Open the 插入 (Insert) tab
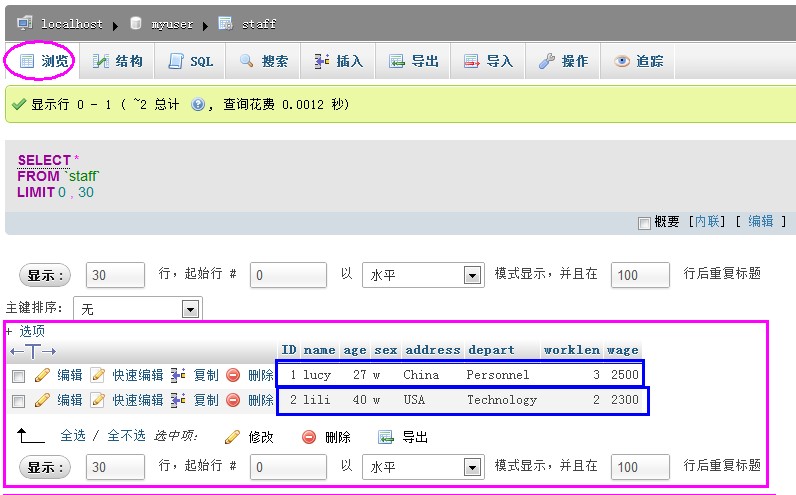 pos(338,61)
